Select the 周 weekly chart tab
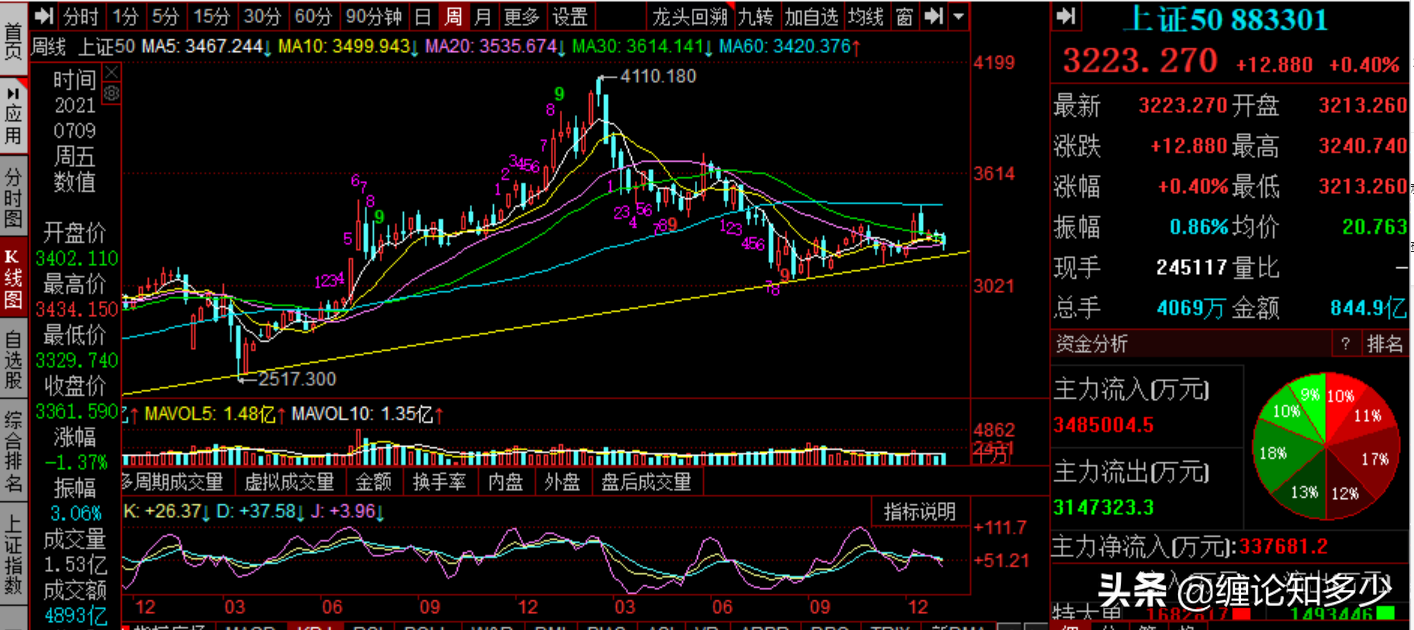Image resolution: width=1414 pixels, height=630 pixels. pyautogui.click(x=454, y=16)
